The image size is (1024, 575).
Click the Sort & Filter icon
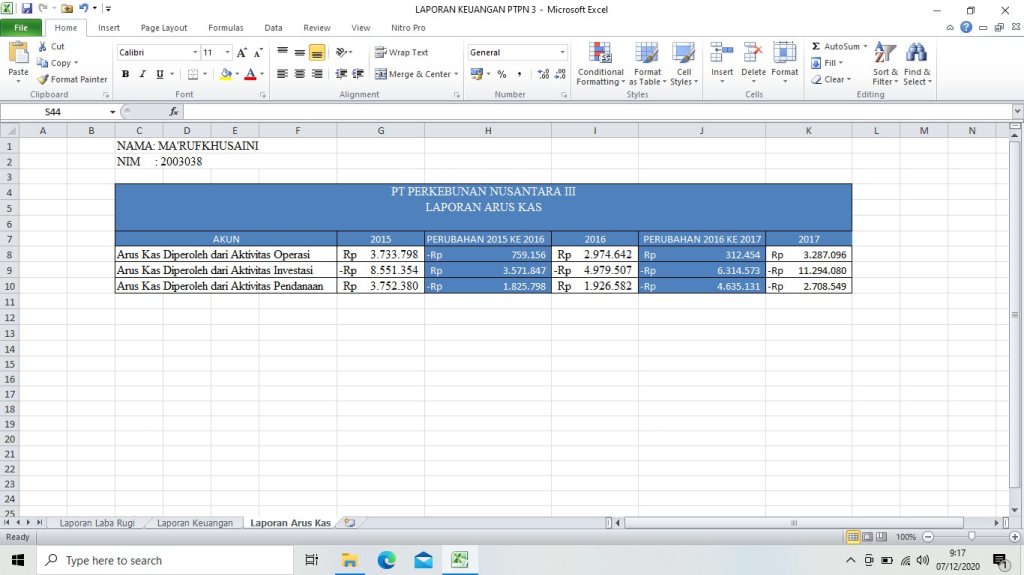885,64
